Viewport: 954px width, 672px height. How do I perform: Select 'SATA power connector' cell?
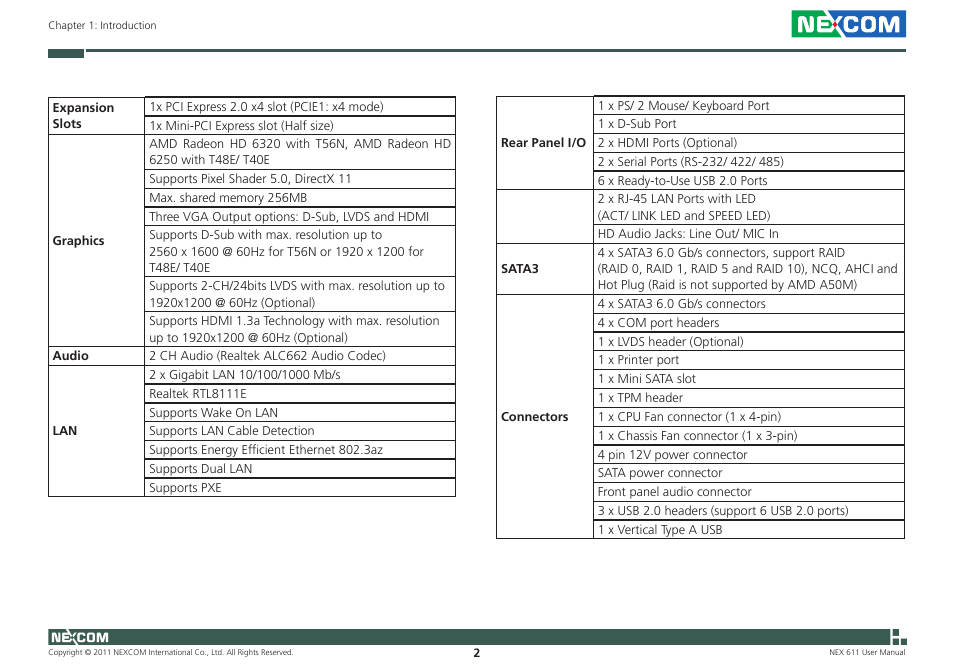click(x=749, y=473)
